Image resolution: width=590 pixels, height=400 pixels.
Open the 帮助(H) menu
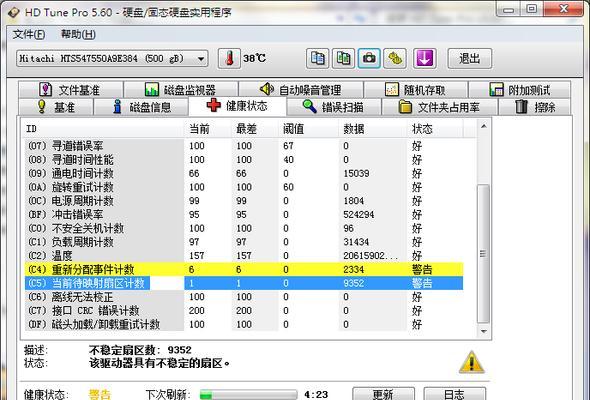pos(78,35)
